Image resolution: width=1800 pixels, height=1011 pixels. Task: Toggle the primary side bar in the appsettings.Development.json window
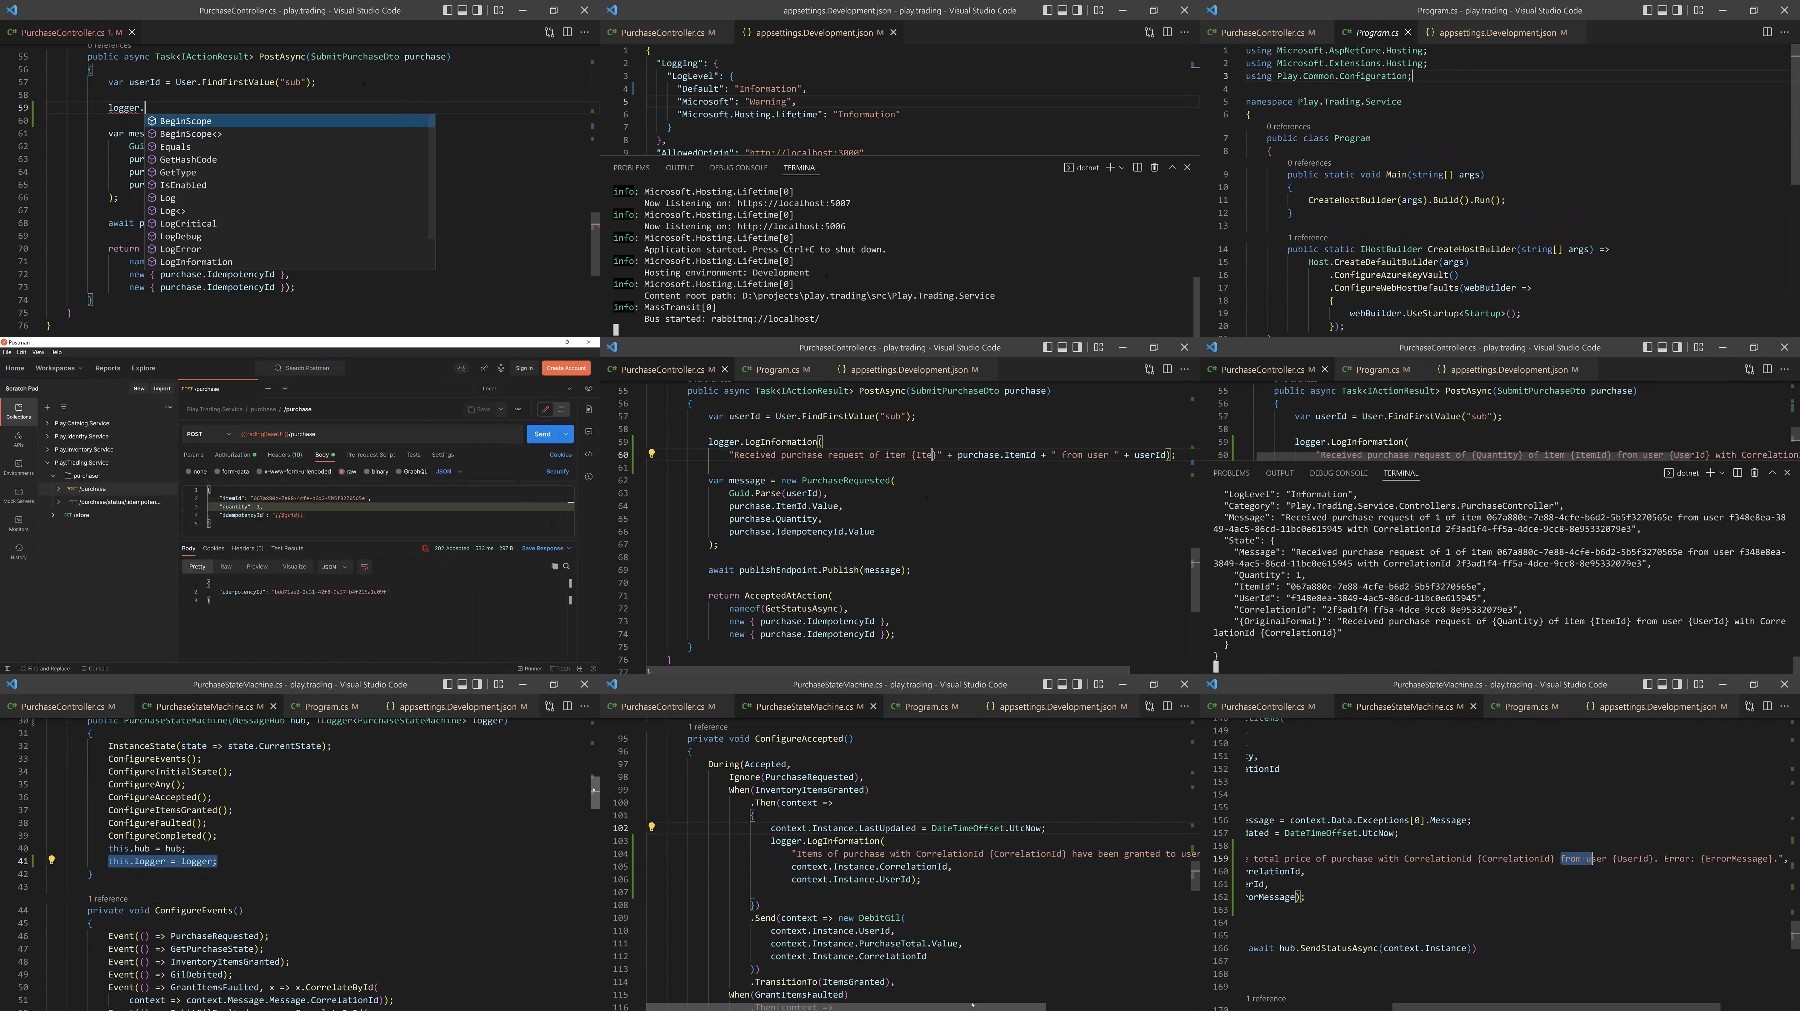click(1047, 10)
